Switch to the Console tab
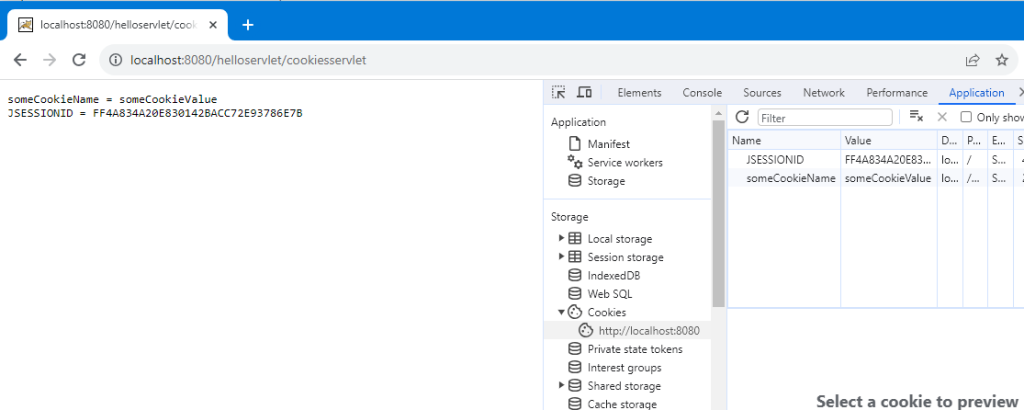This screenshot has height=410, width=1024. coord(702,93)
